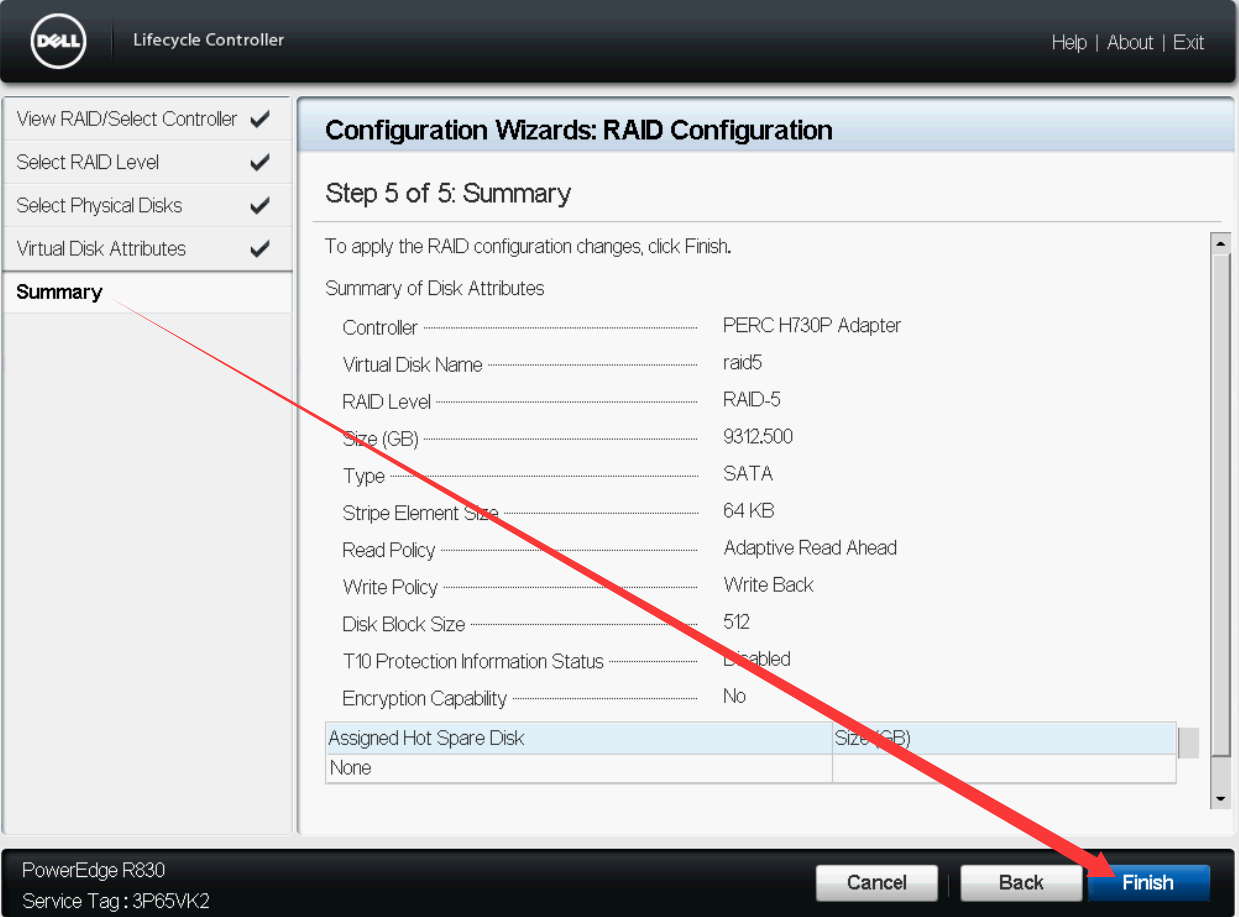Click checkmark next to View RAID/Select Controller
This screenshot has height=917, width=1239.
pyautogui.click(x=260, y=119)
